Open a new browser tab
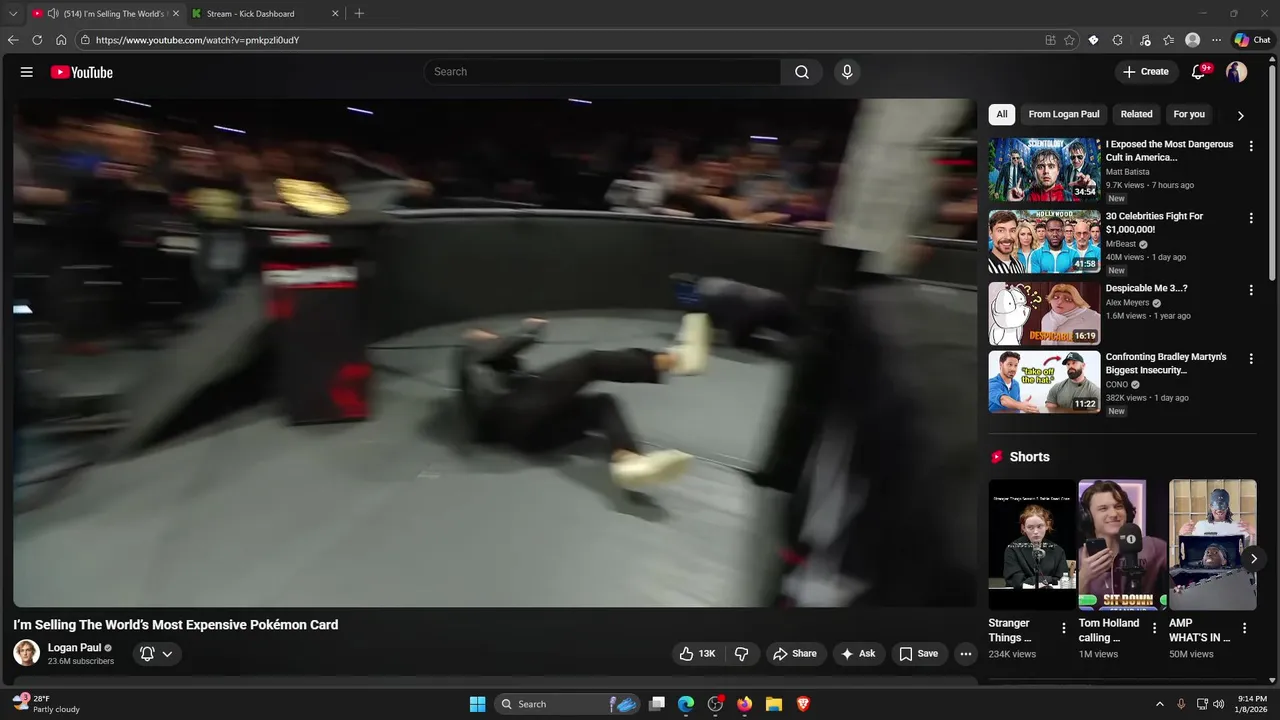Viewport: 1280px width, 720px height. pyautogui.click(x=359, y=14)
